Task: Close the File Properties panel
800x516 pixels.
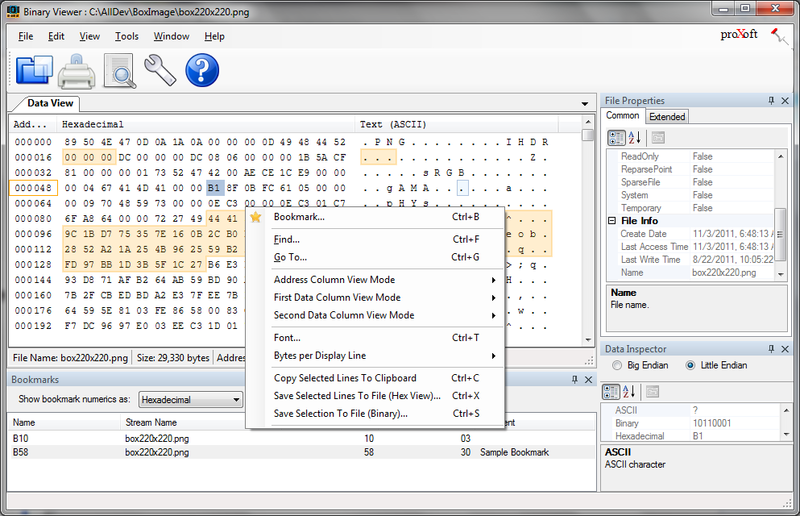Action: point(785,101)
